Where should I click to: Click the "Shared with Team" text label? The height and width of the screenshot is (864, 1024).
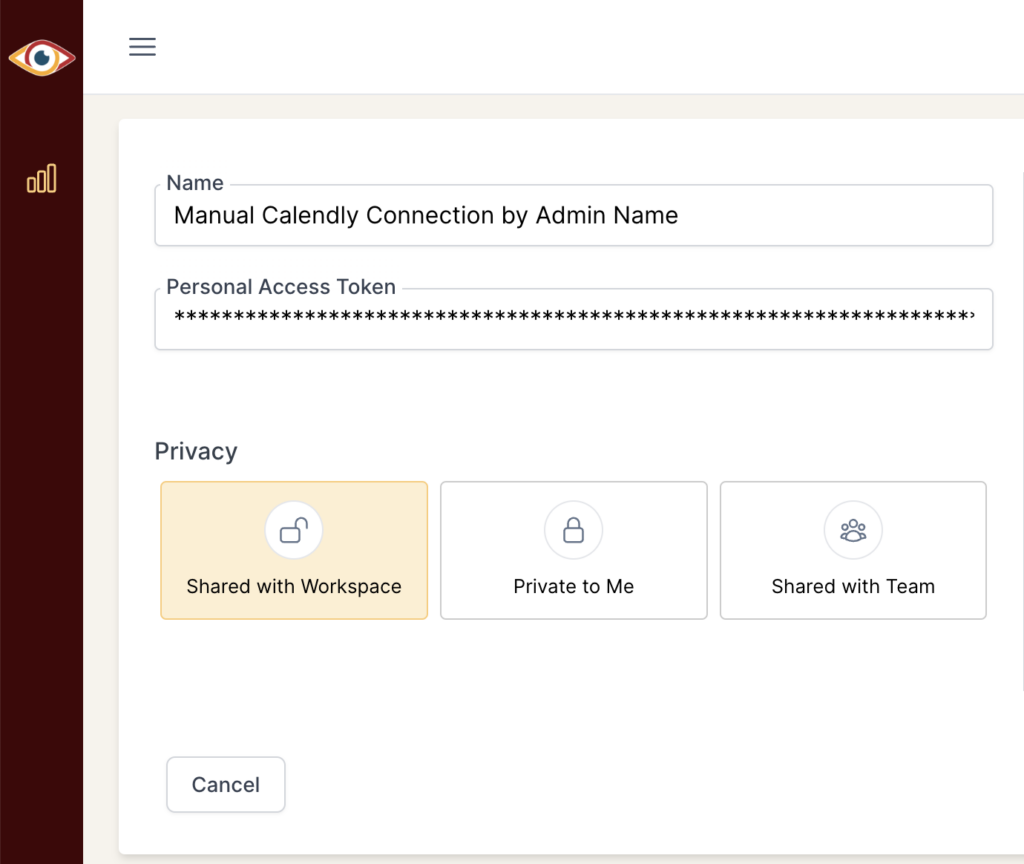point(853,587)
